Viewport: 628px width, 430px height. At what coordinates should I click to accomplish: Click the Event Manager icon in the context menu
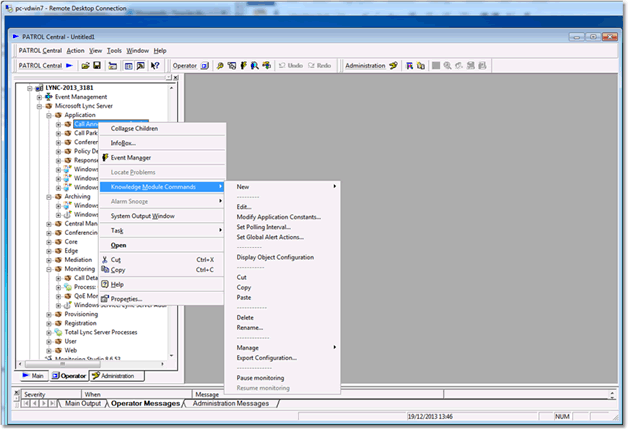104,158
